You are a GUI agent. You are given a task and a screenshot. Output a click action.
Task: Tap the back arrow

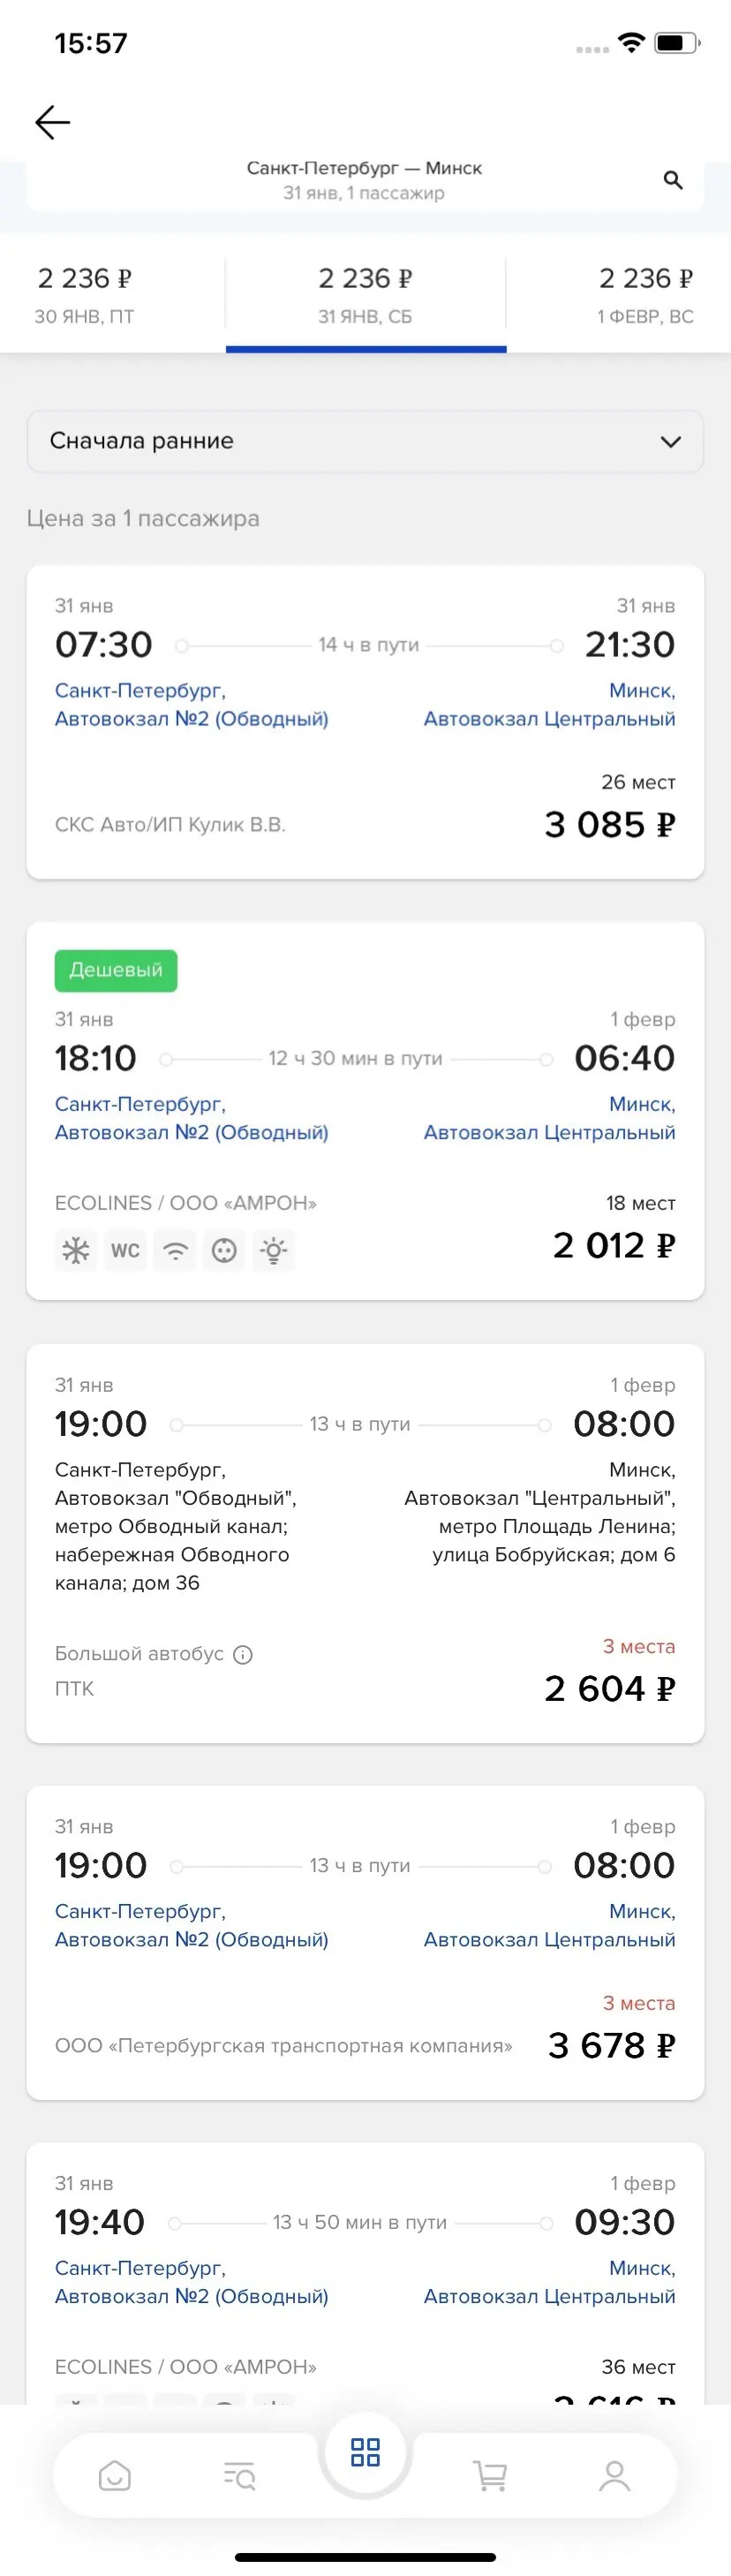coord(52,122)
